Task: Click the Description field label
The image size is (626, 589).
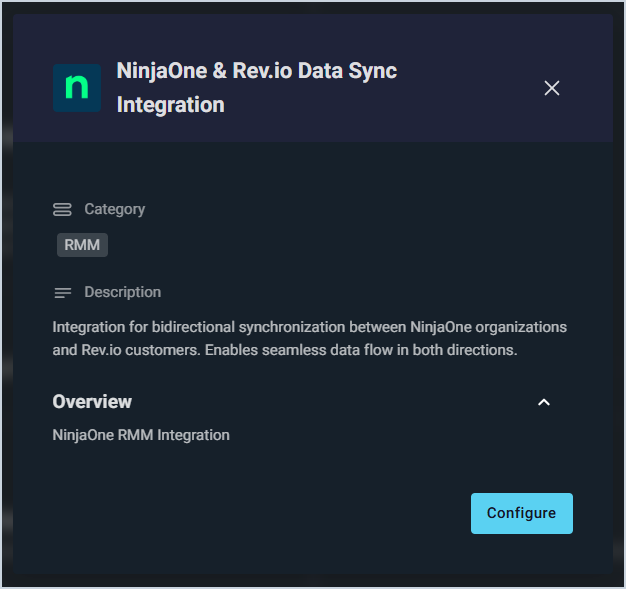Action: coord(122,292)
